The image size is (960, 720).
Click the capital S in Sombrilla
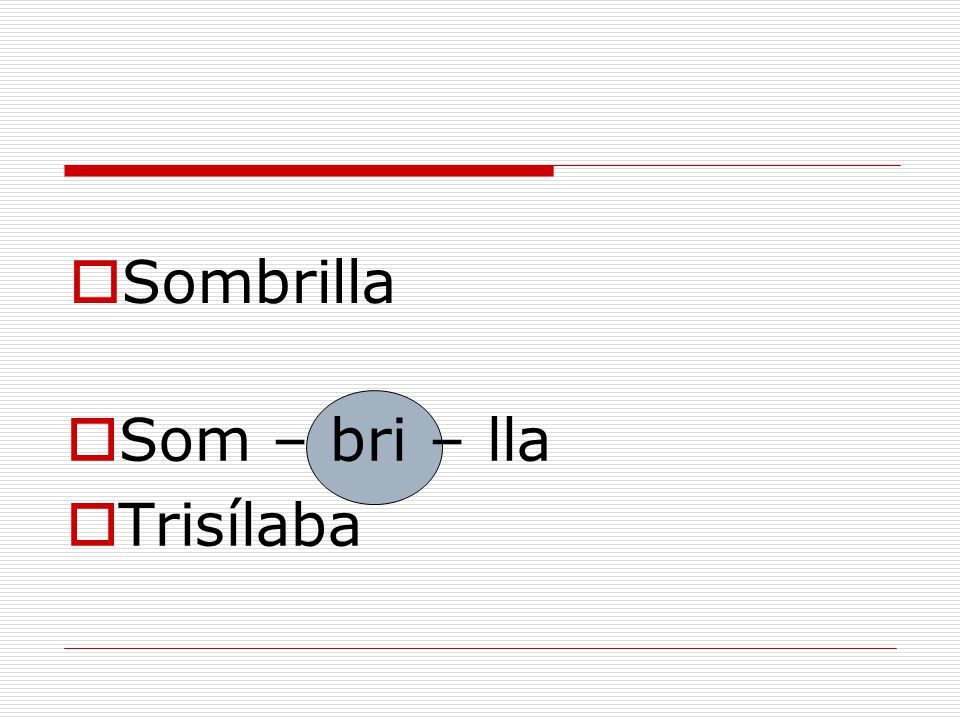tap(141, 282)
